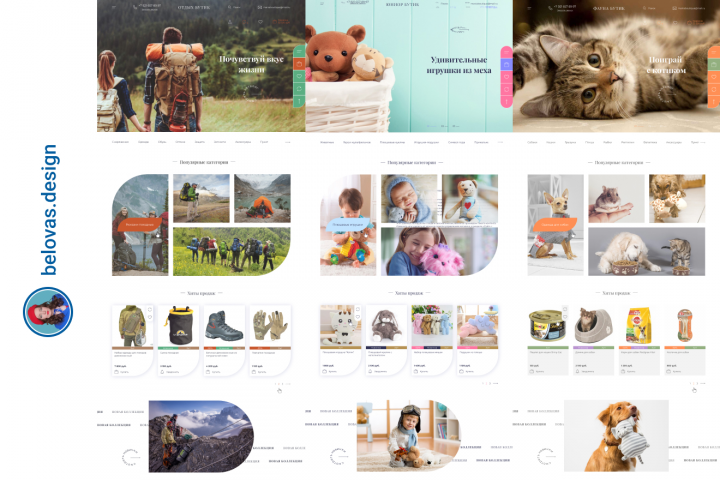Open teddy bears set product card
The width and height of the screenshot is (720, 480).
point(432,340)
